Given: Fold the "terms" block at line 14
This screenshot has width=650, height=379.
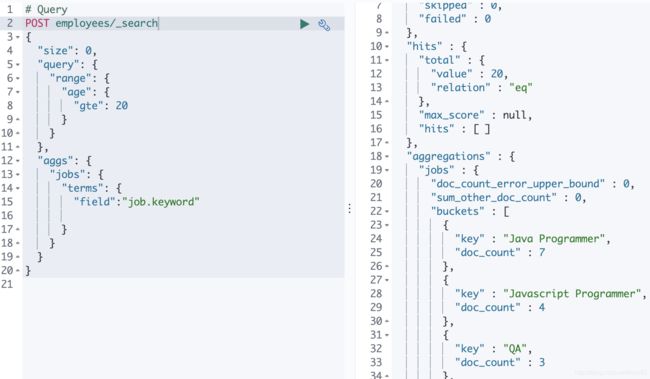Looking at the screenshot, I should pos(18,188).
